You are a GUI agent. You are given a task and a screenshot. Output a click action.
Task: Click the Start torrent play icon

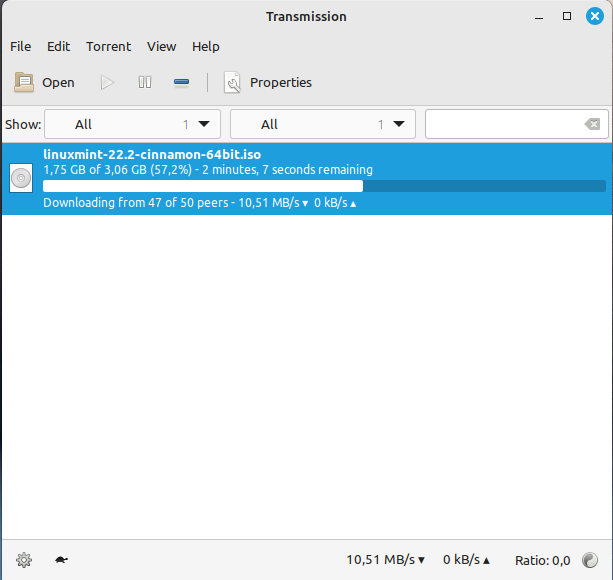108,83
